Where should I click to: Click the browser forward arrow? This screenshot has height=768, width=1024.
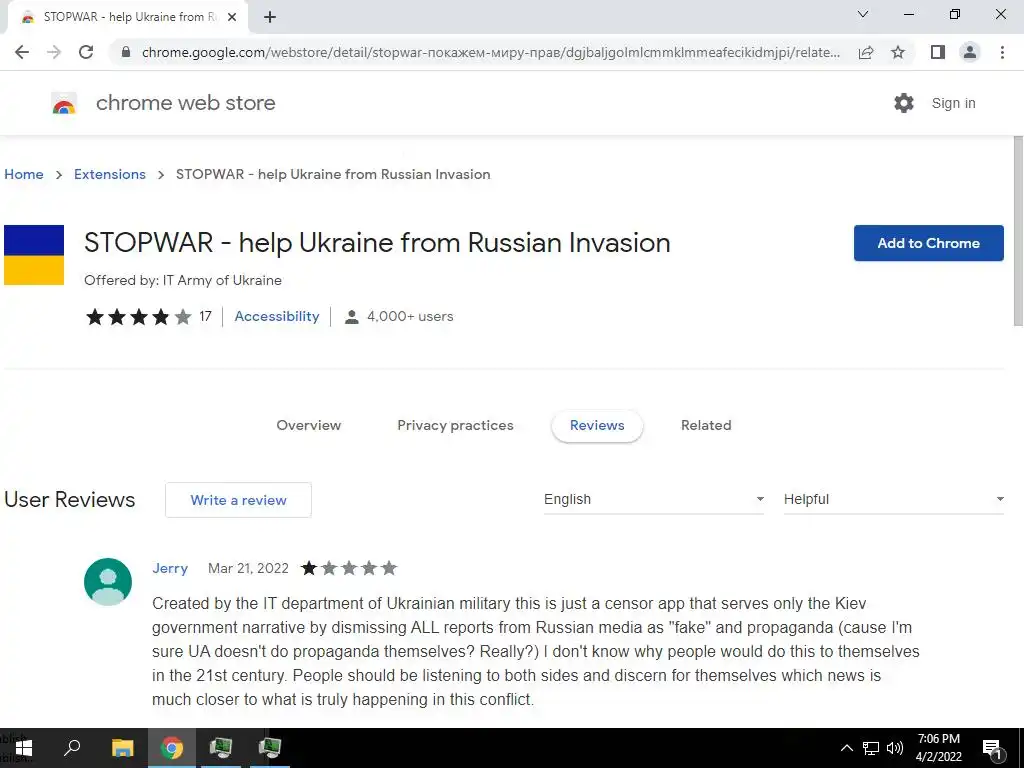point(54,52)
